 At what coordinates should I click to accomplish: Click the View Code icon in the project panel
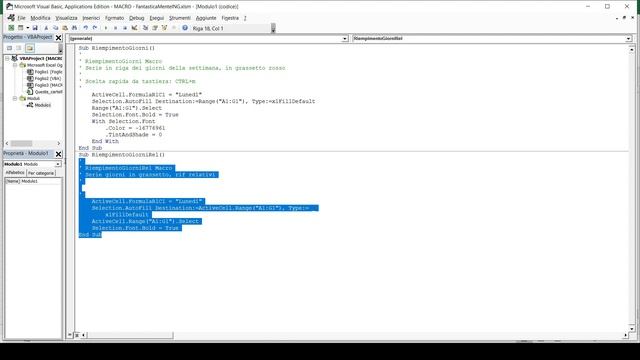coord(9,48)
